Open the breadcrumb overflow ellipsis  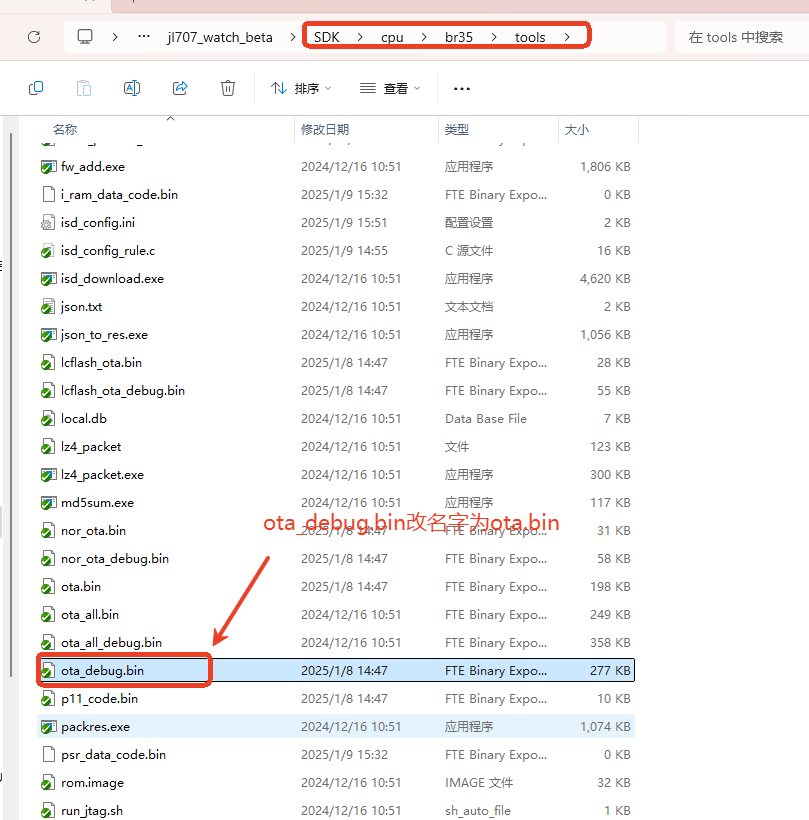click(144, 37)
